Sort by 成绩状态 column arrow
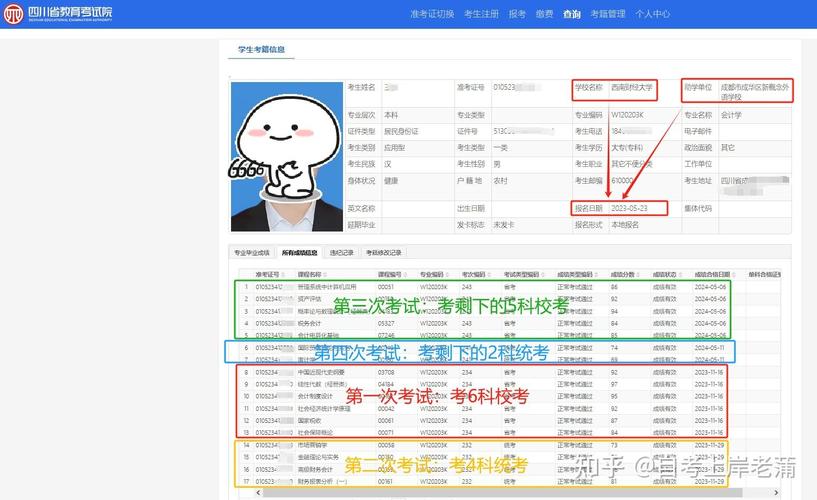The width and height of the screenshot is (817, 500). point(680,274)
